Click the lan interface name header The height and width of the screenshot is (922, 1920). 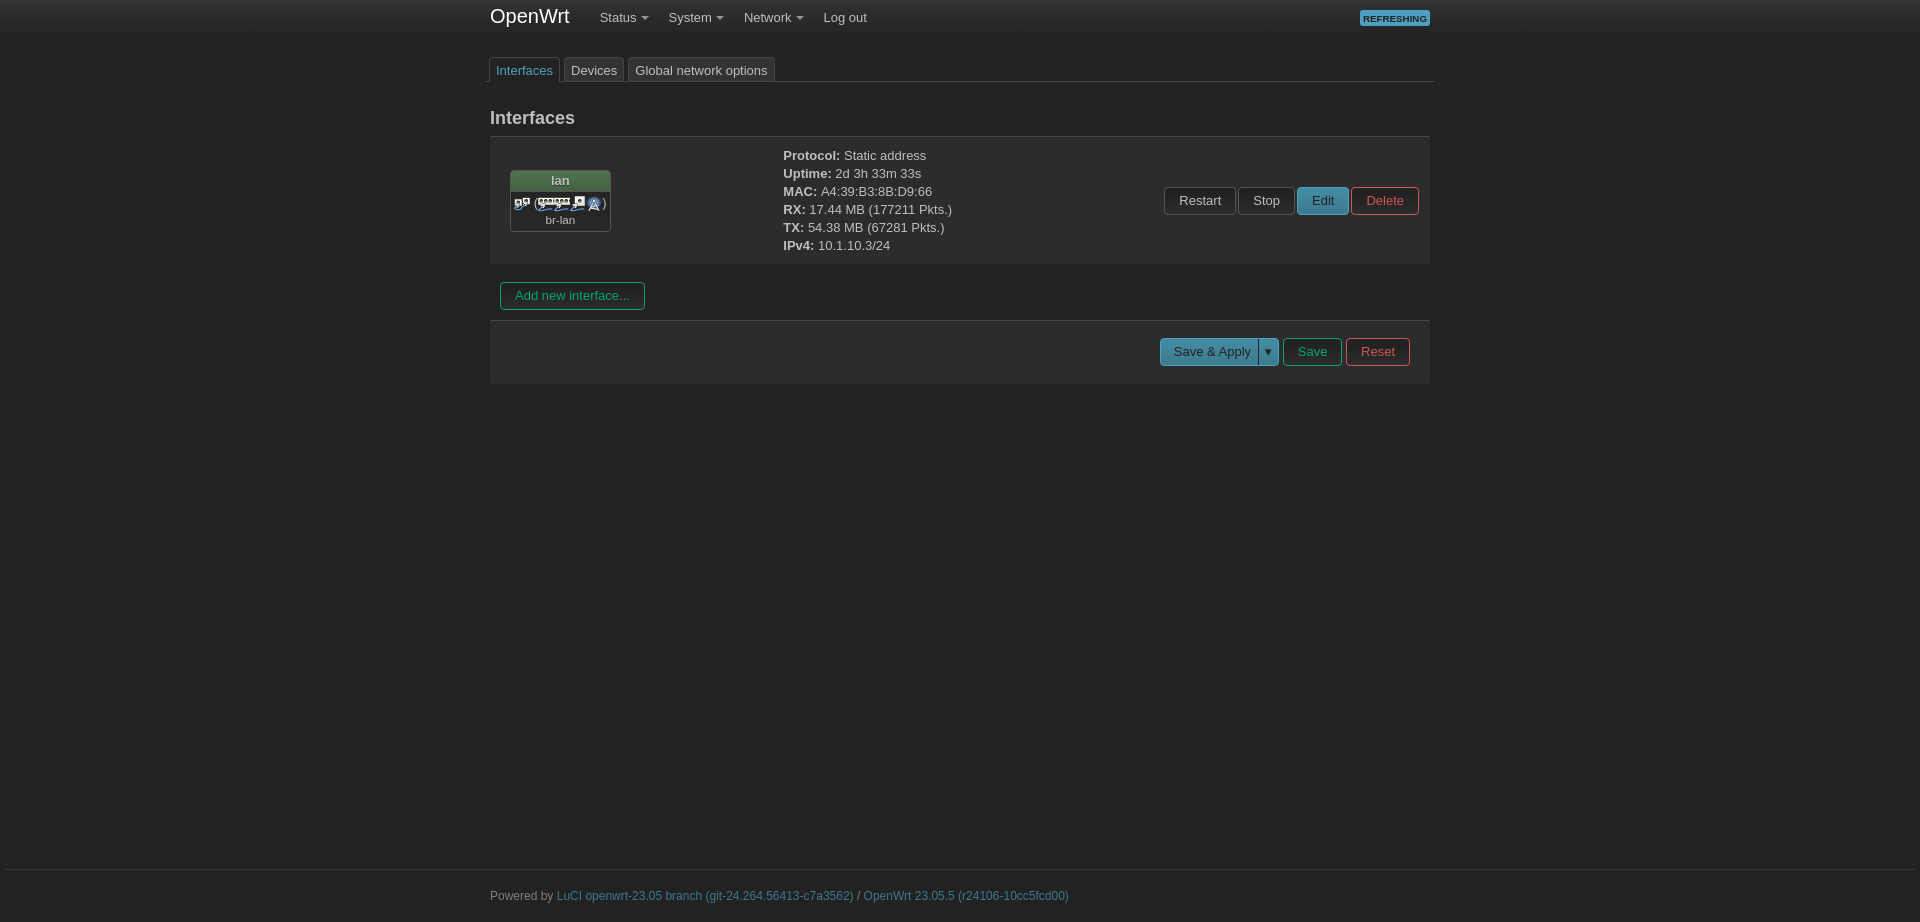(x=560, y=181)
